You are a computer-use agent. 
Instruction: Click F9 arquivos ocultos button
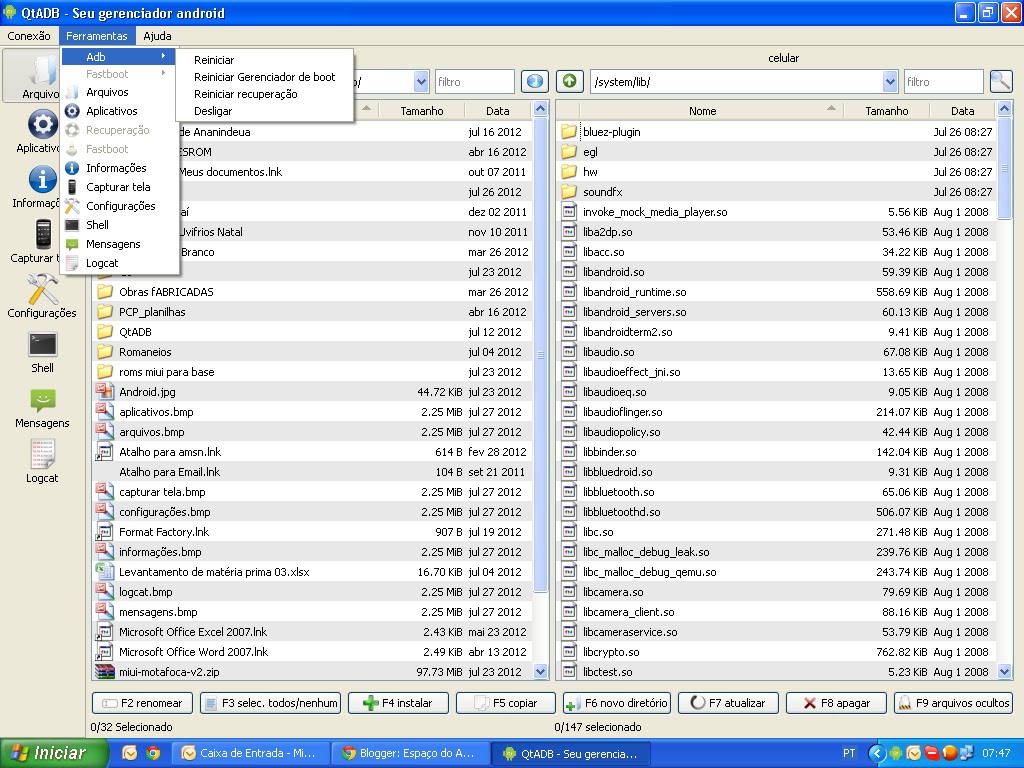[x=953, y=703]
